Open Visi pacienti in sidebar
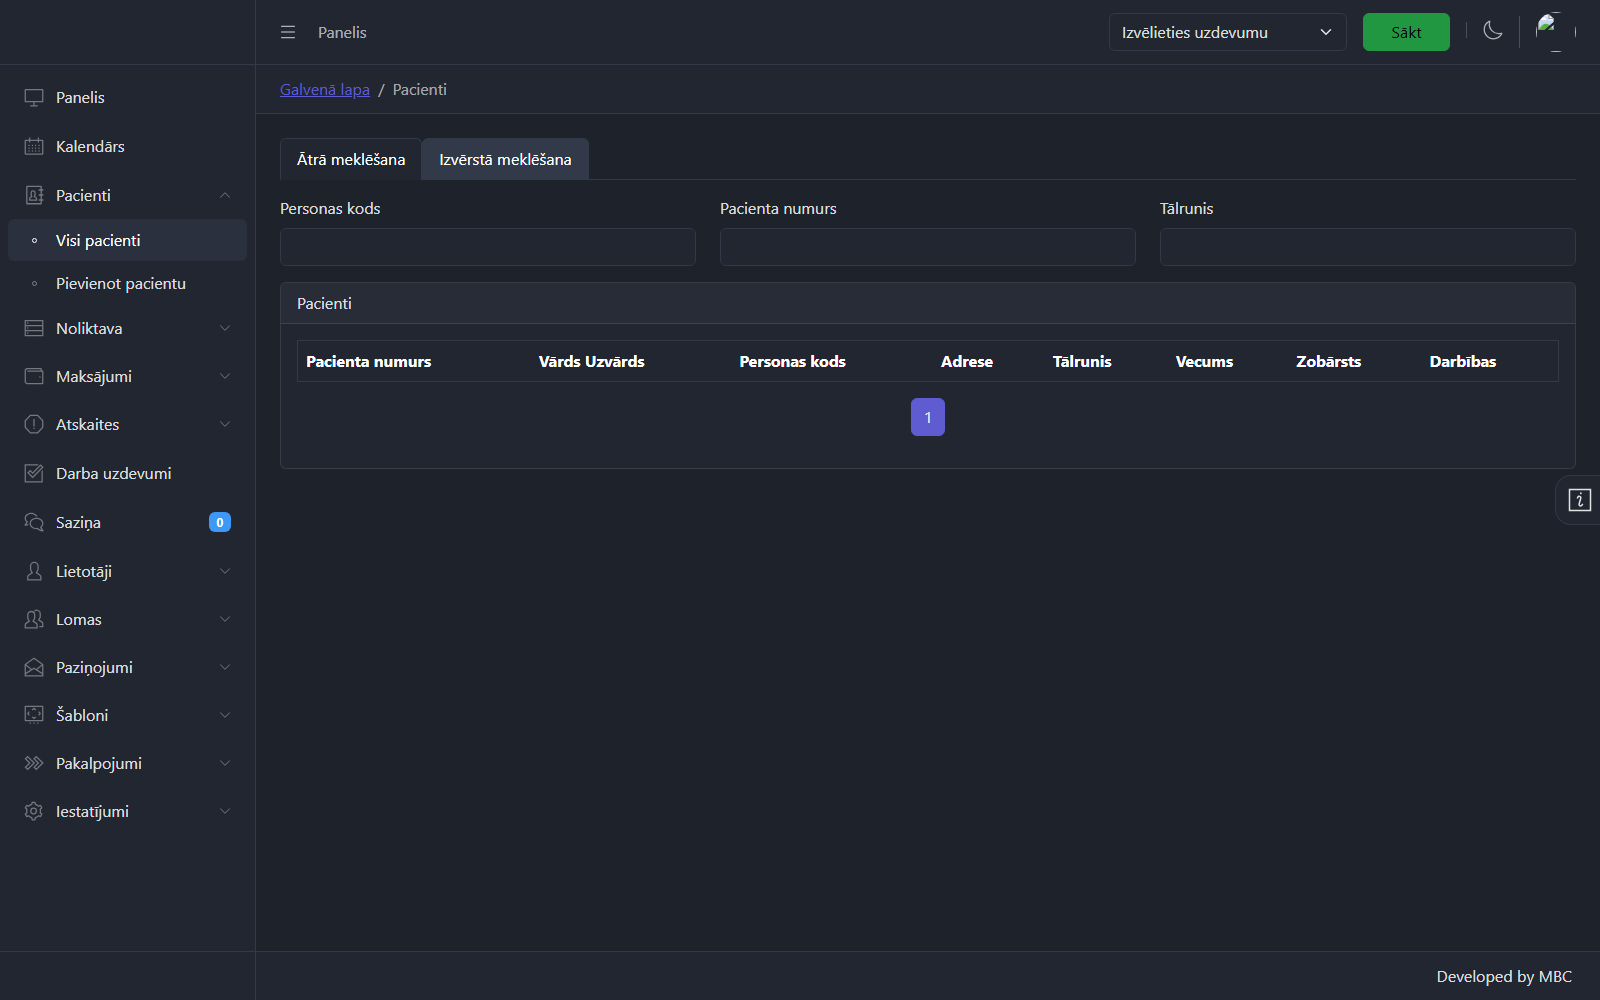1600x1000 pixels. (127, 240)
